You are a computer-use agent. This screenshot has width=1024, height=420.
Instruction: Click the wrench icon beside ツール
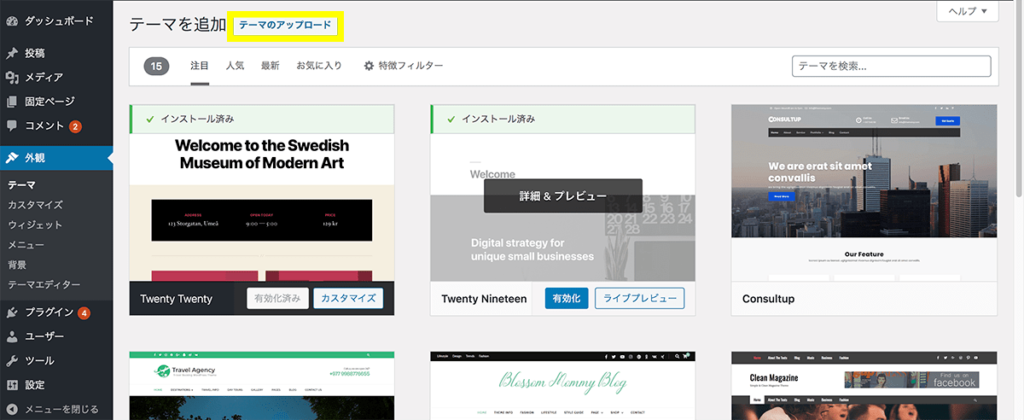pos(11,361)
